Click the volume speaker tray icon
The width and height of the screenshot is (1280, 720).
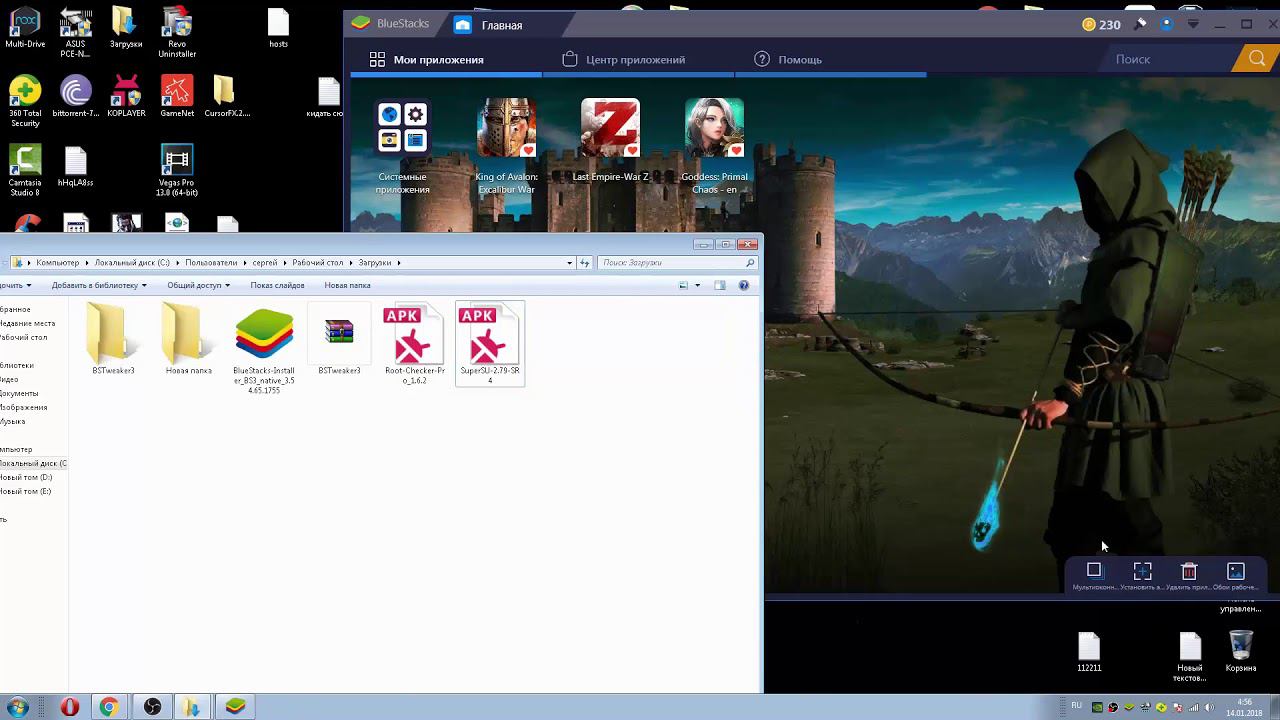pyautogui.click(x=1212, y=707)
